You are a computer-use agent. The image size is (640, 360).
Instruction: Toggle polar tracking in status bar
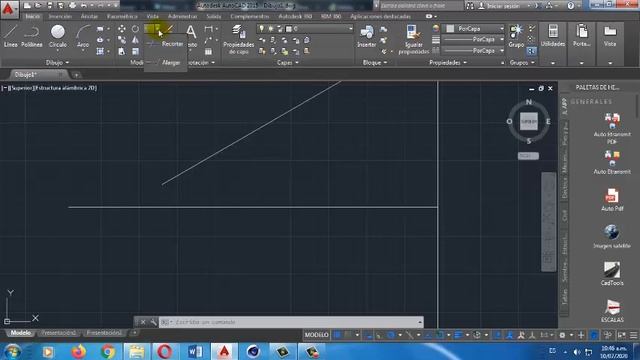pos(391,335)
